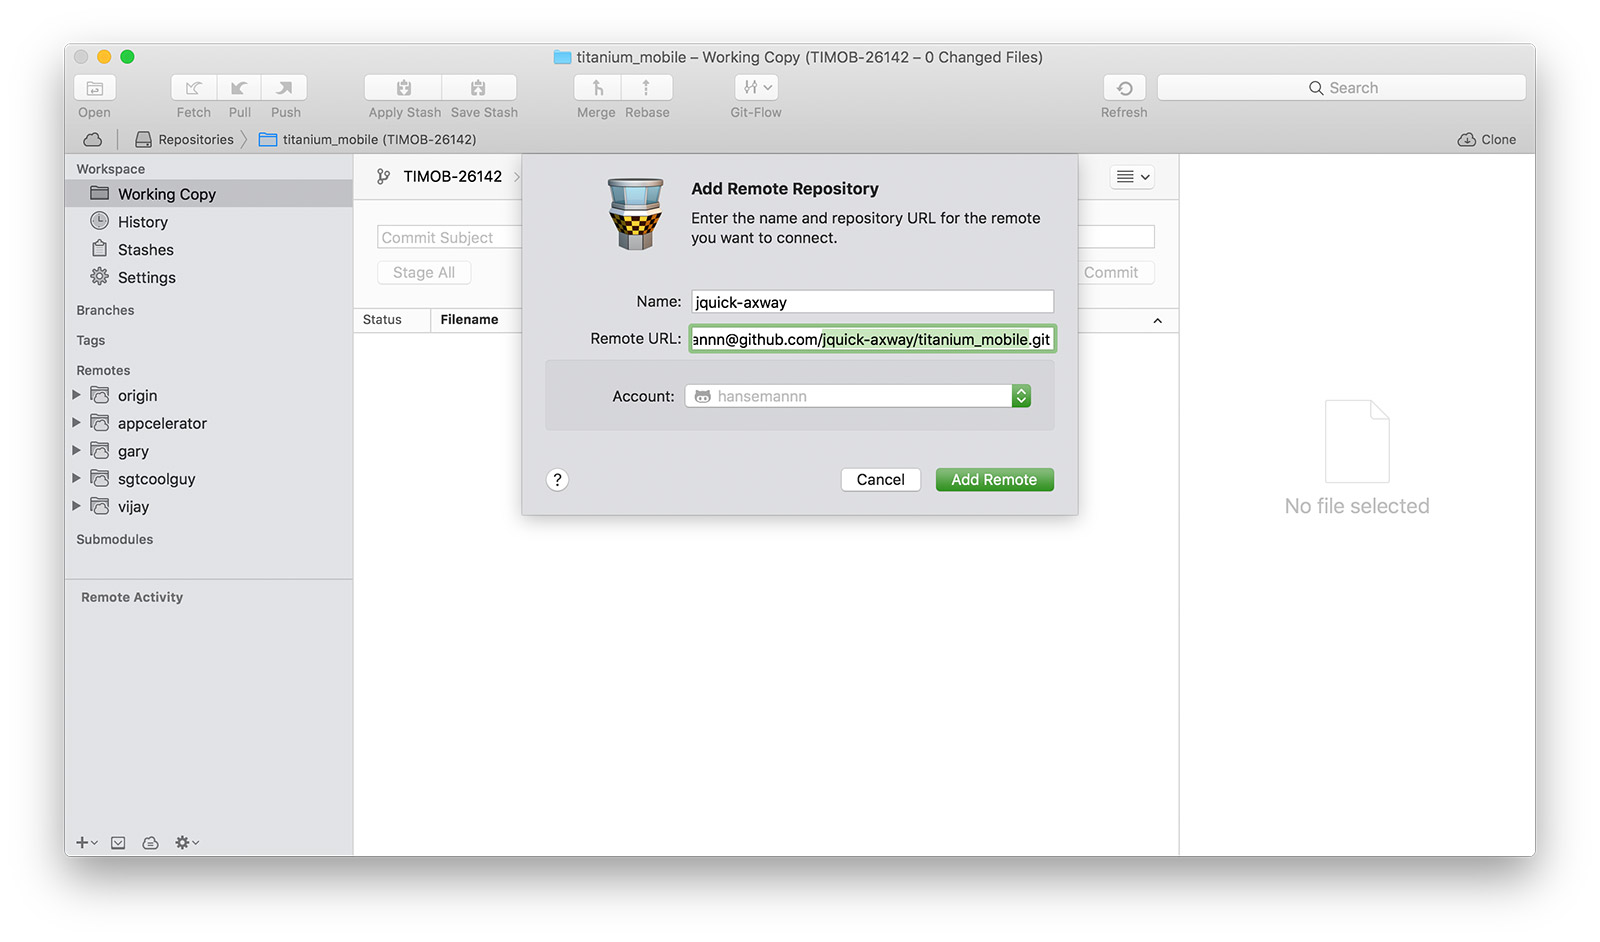Open Settings in the sidebar

(209, 278)
